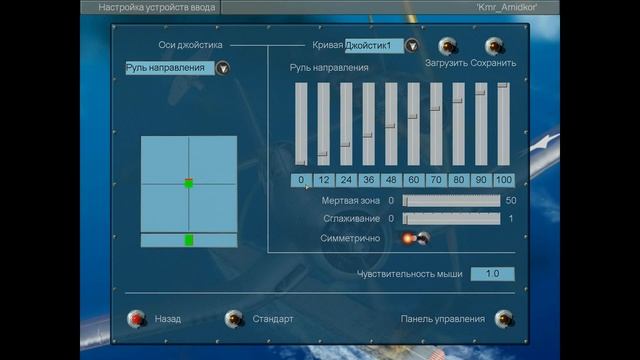Click the curve value box showing 36
The width and height of the screenshot is (640, 360).
click(369, 180)
